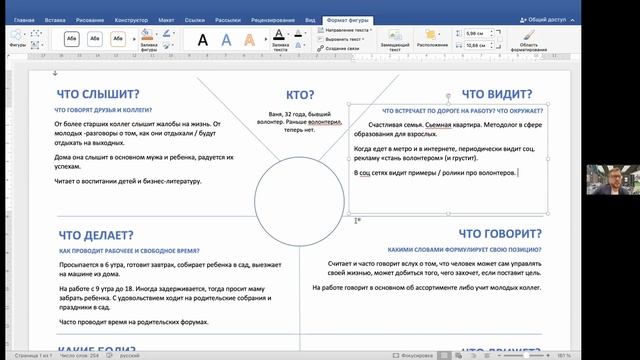Open the Область форматирования pane

click(x=529, y=40)
